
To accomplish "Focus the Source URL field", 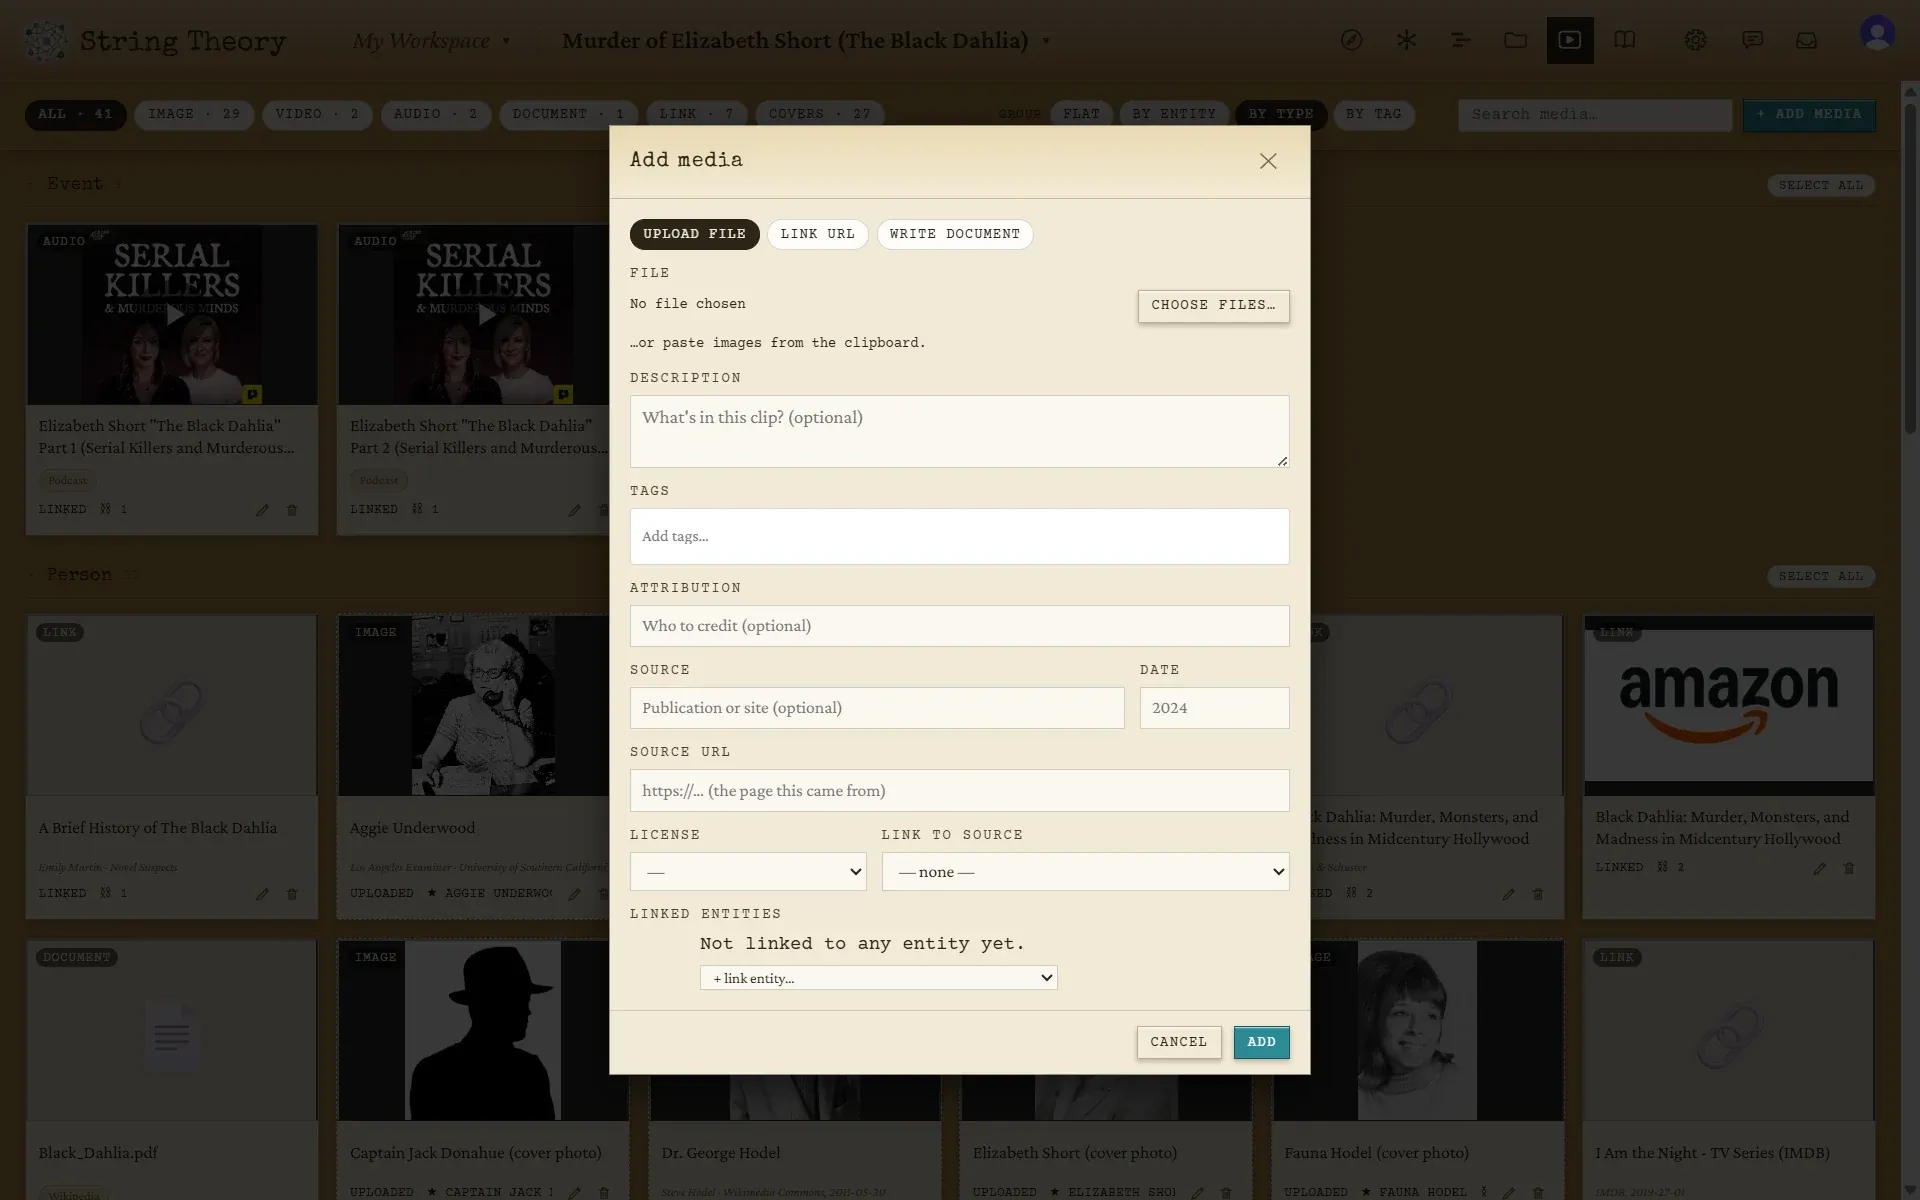I will coord(959,790).
